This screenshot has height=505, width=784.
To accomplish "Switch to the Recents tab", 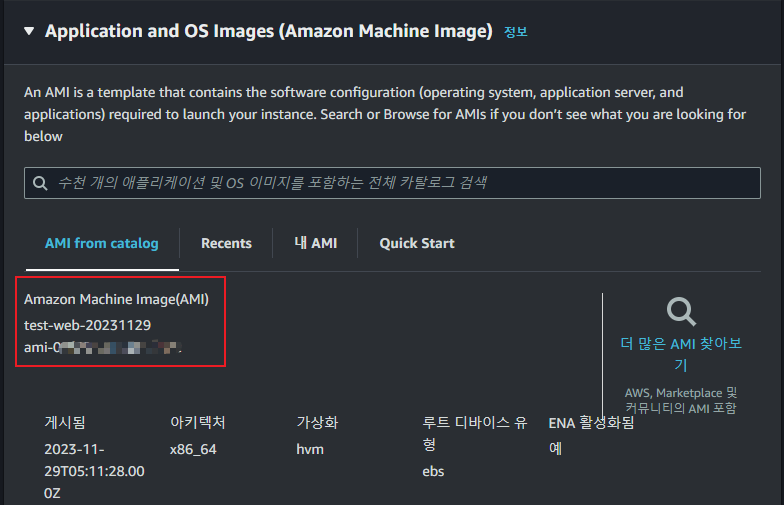I will coord(226,244).
